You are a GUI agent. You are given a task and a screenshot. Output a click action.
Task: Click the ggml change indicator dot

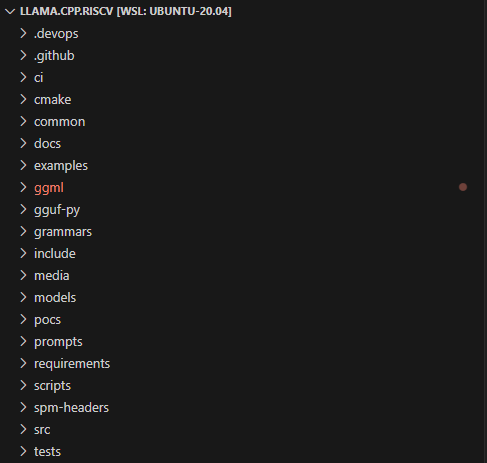[x=463, y=187]
